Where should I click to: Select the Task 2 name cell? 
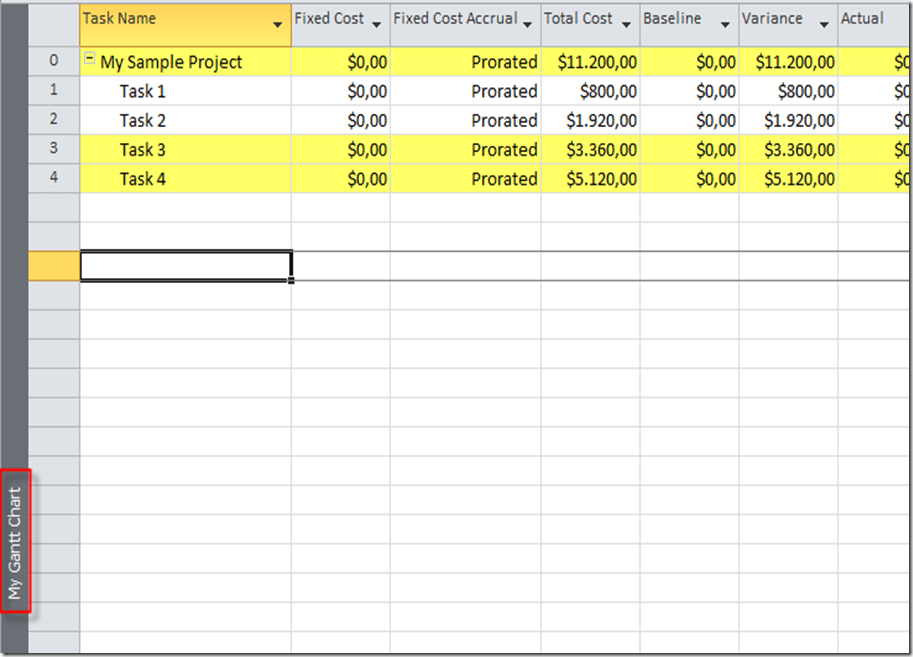tap(143, 120)
